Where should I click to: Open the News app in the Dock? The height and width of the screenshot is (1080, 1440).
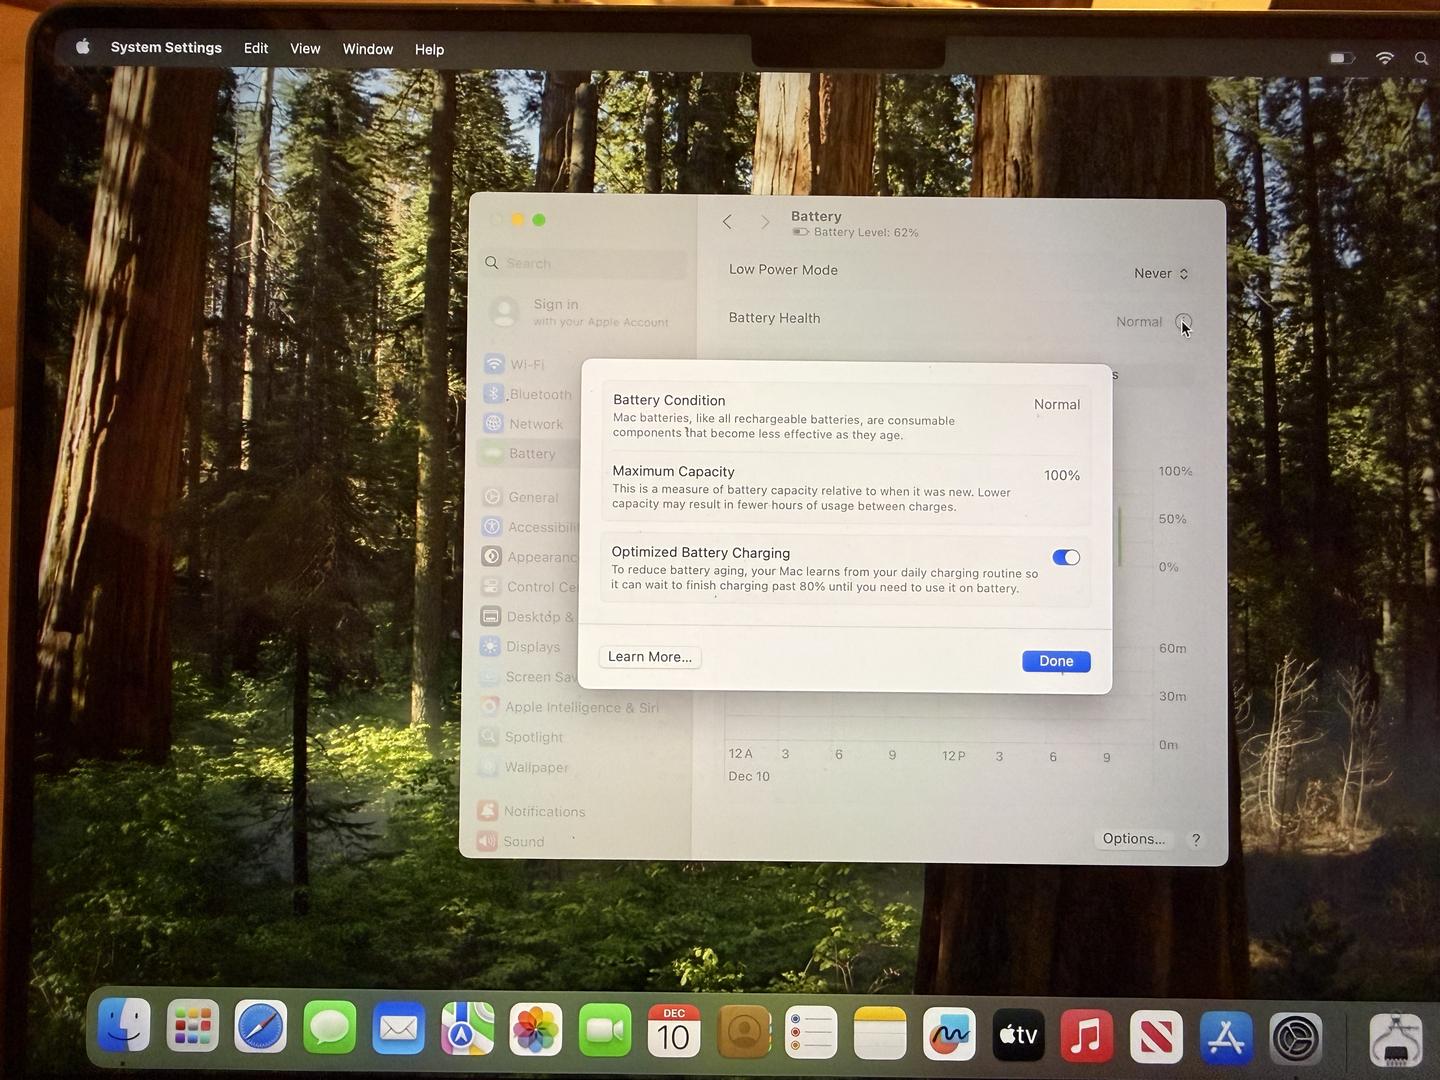[1157, 1037]
